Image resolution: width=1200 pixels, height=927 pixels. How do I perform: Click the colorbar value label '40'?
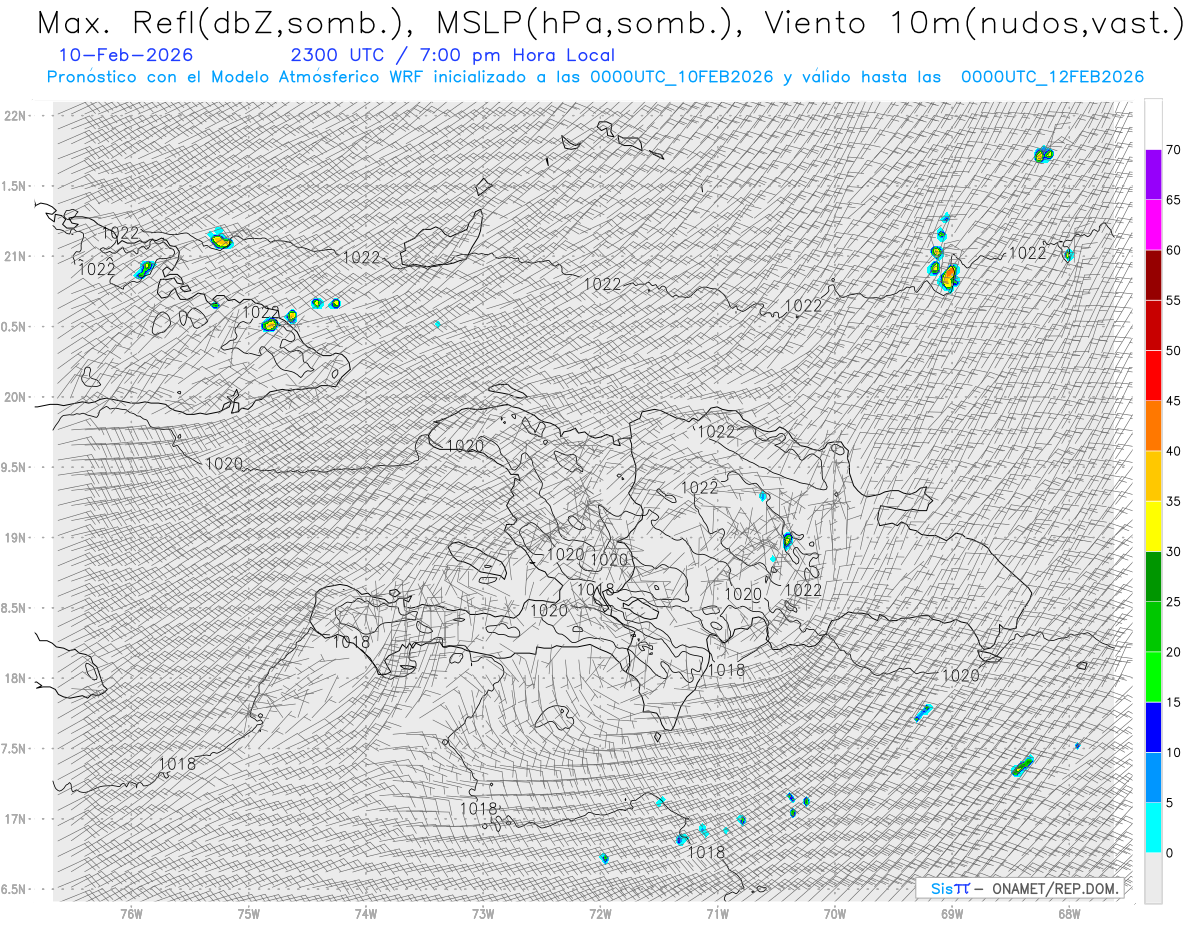pyautogui.click(x=1173, y=451)
